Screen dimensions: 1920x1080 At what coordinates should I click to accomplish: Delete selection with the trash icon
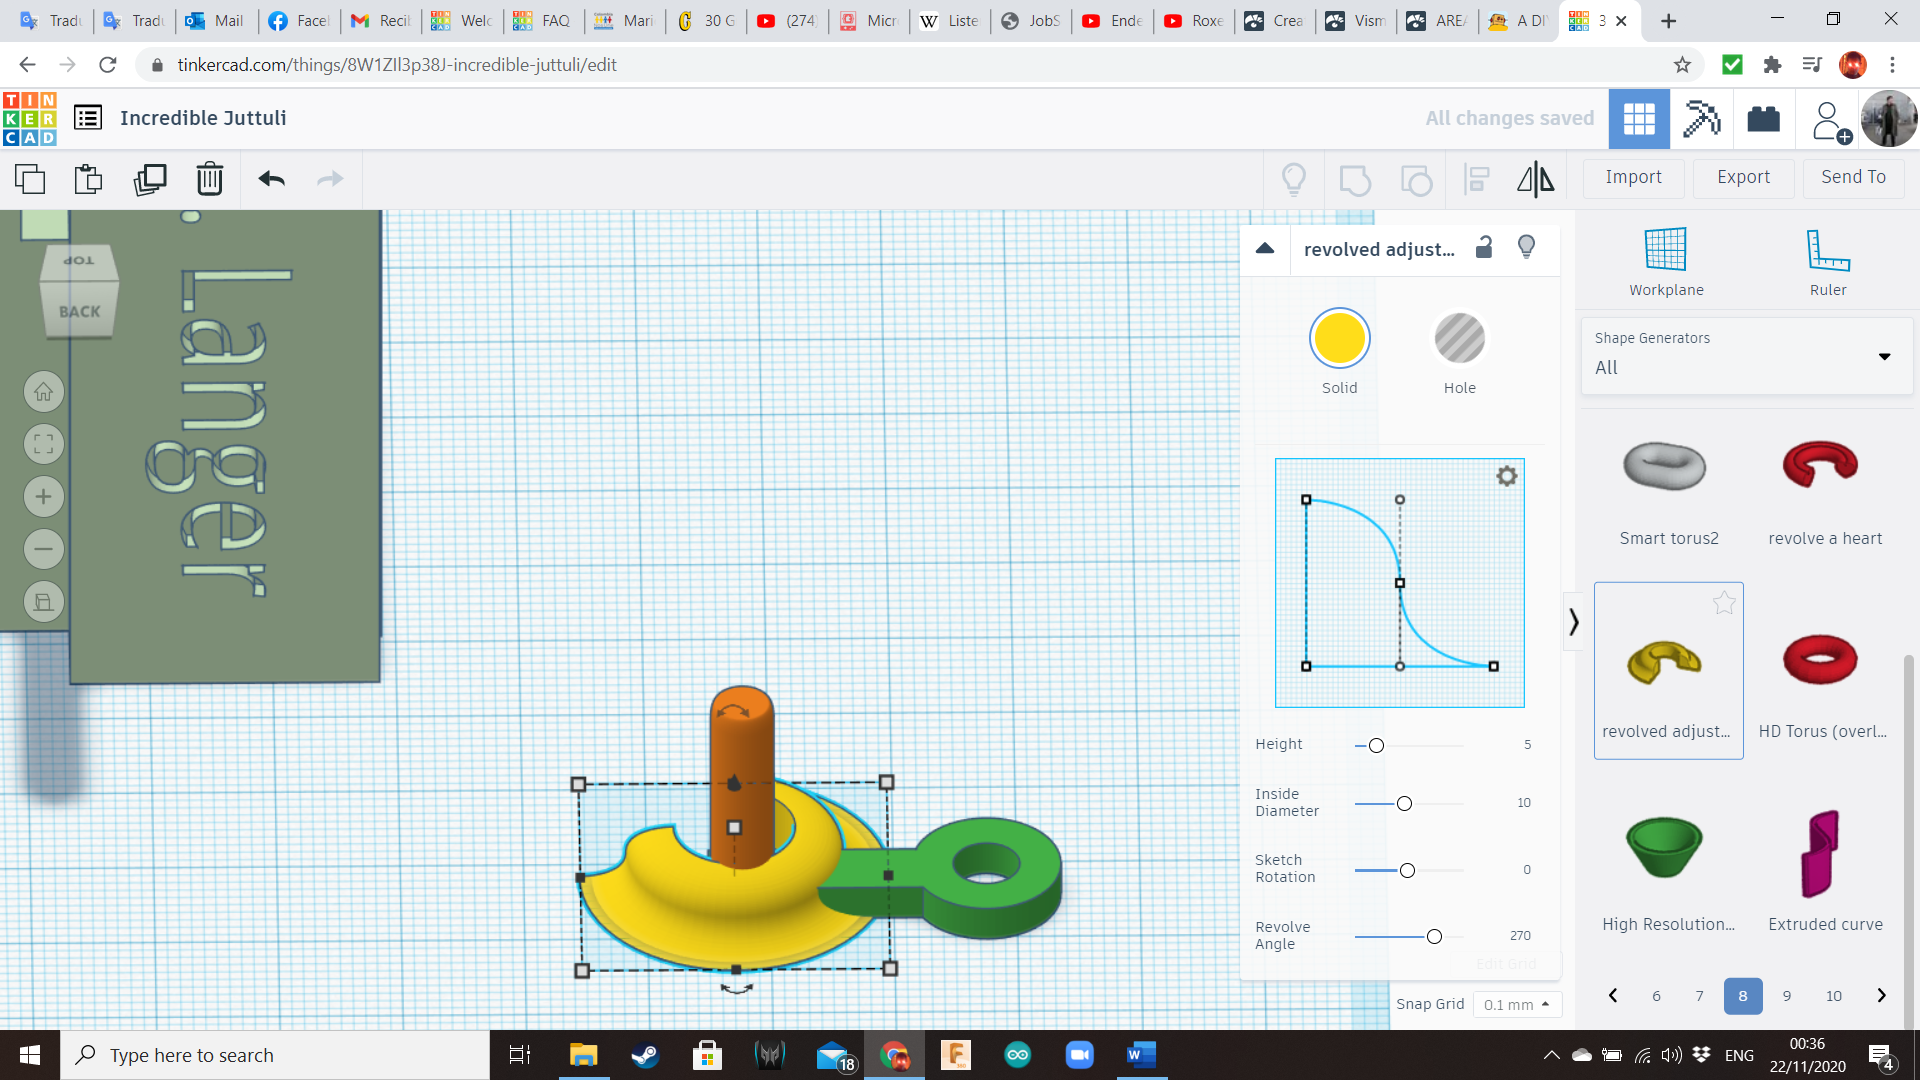point(209,179)
